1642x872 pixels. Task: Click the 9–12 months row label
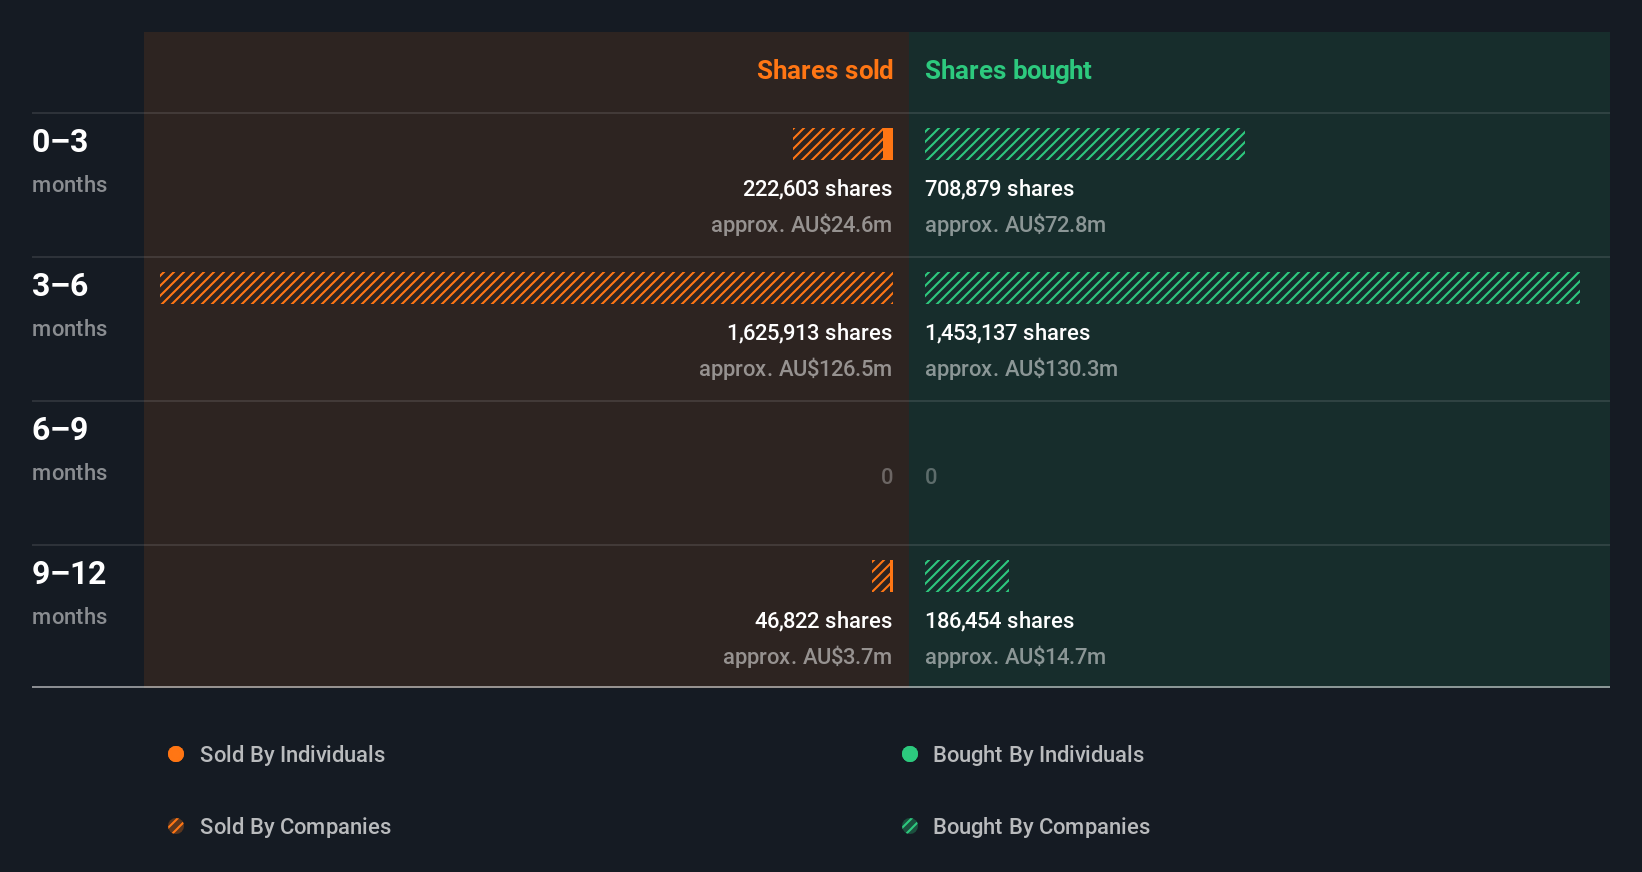(x=69, y=593)
